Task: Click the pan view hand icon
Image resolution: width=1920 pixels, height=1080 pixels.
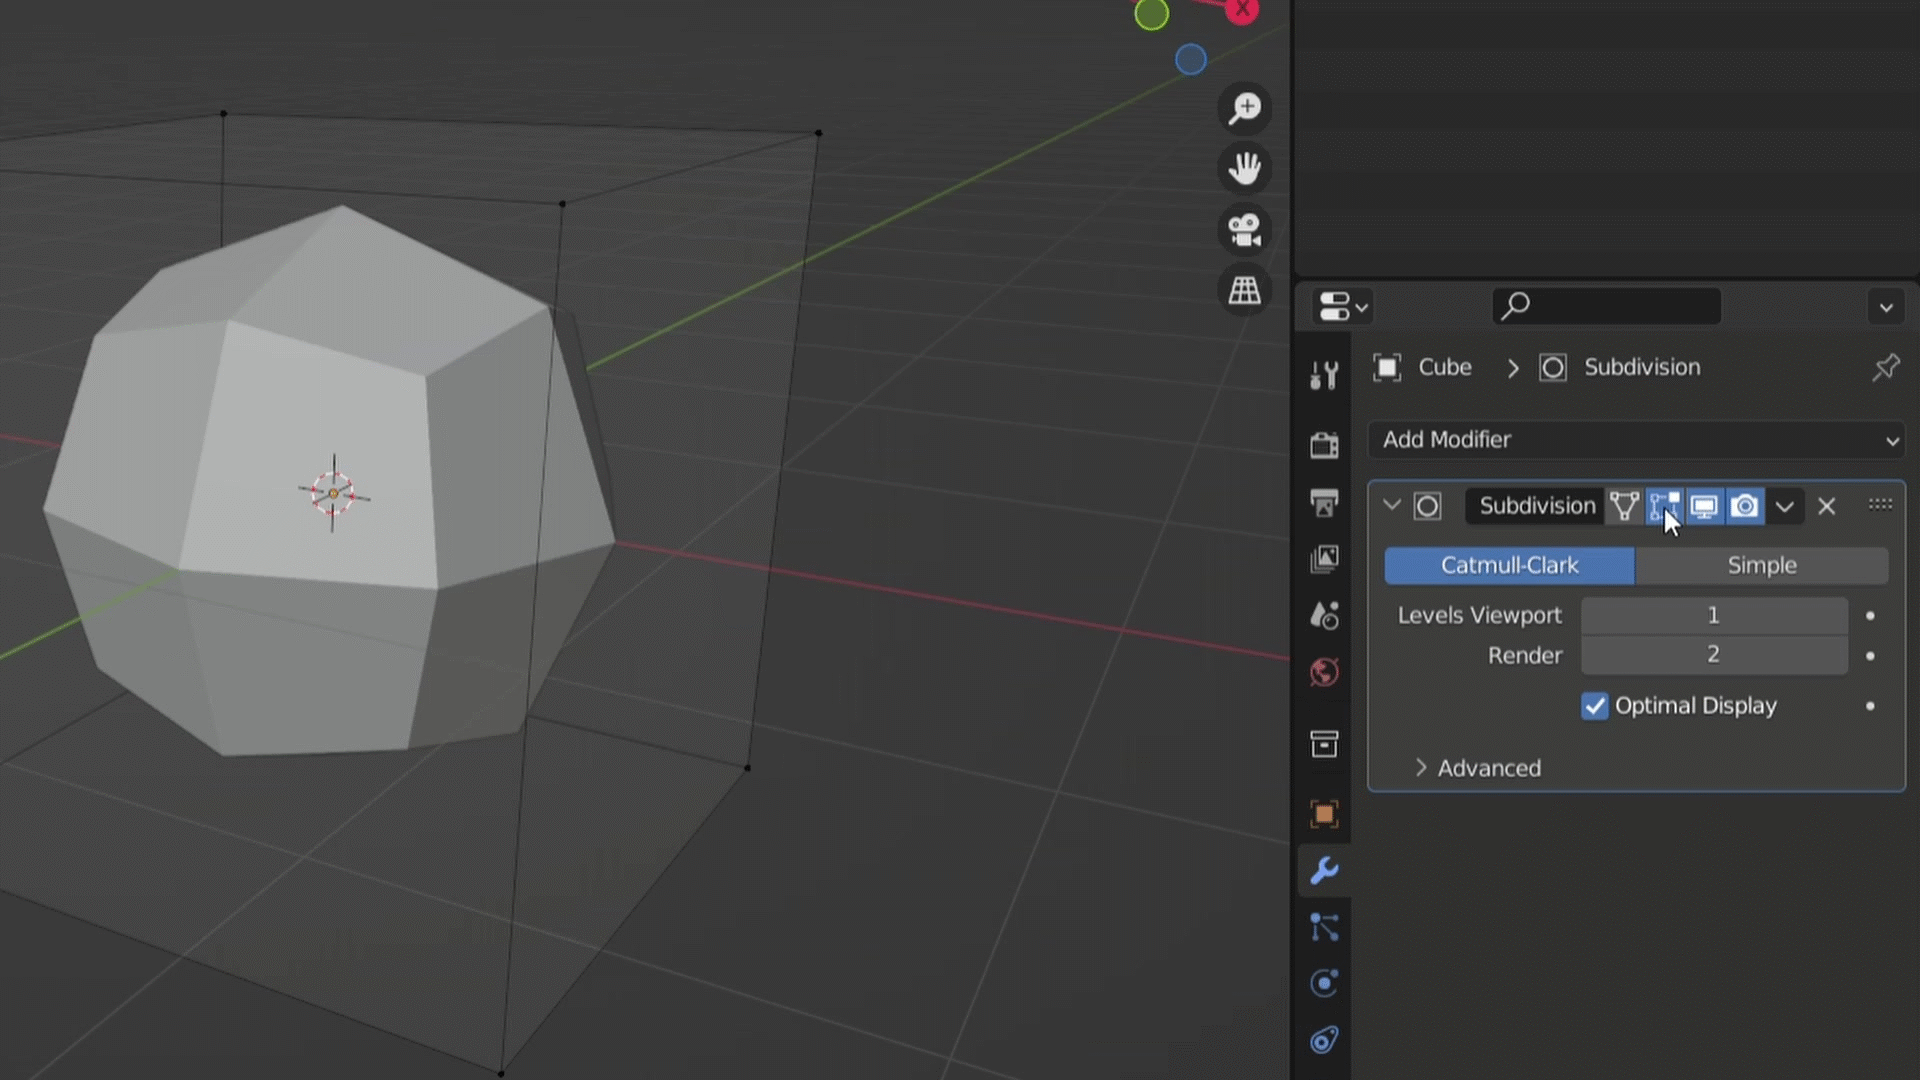Action: point(1245,169)
